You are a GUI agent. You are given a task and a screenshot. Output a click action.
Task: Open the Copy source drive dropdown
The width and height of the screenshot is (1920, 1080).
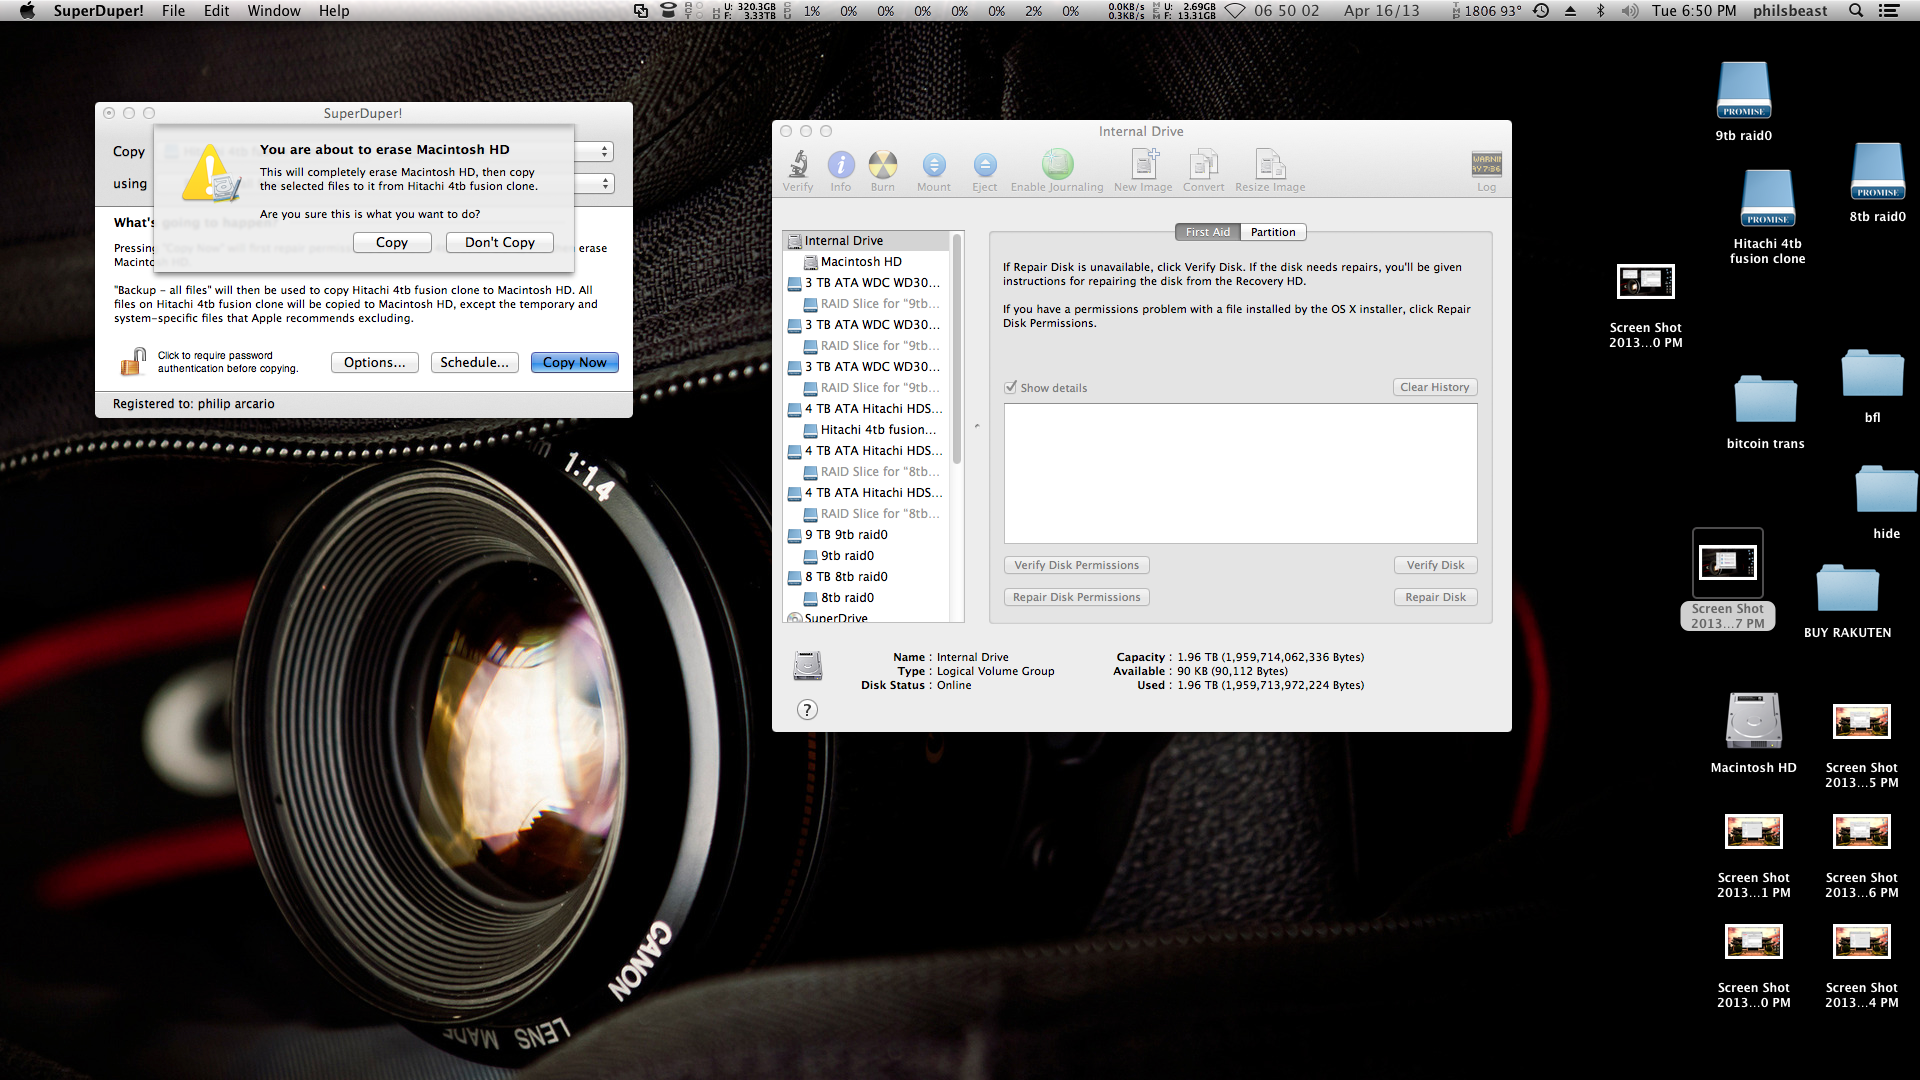point(594,151)
